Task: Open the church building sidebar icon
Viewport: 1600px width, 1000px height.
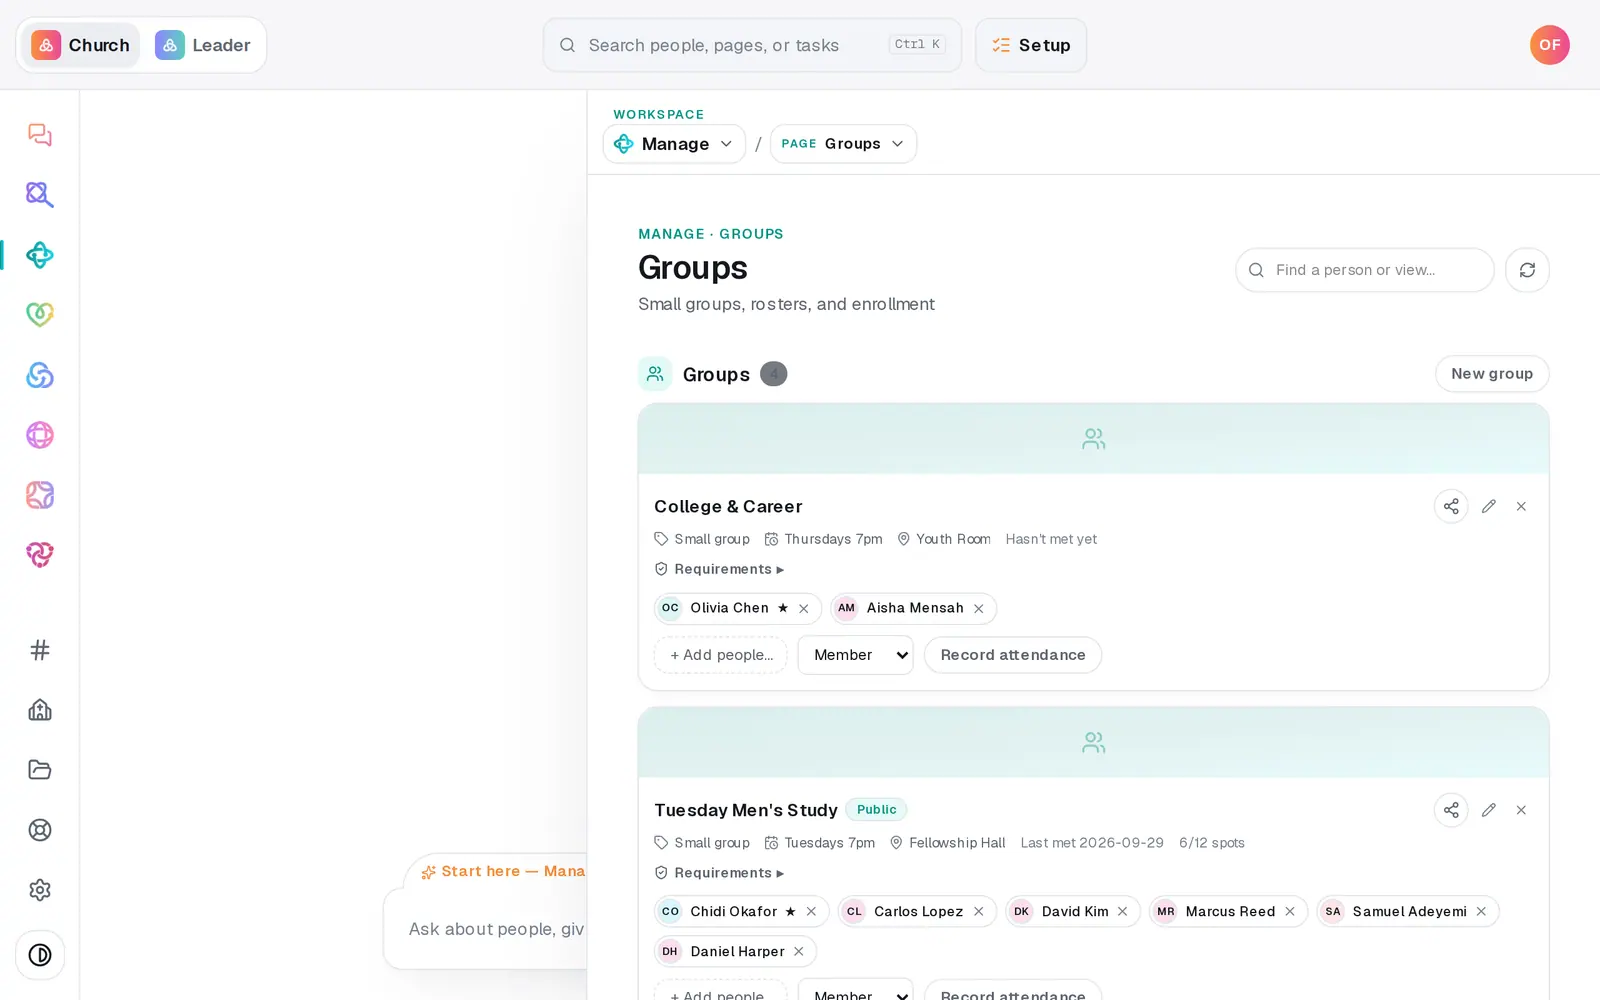Action: point(40,710)
